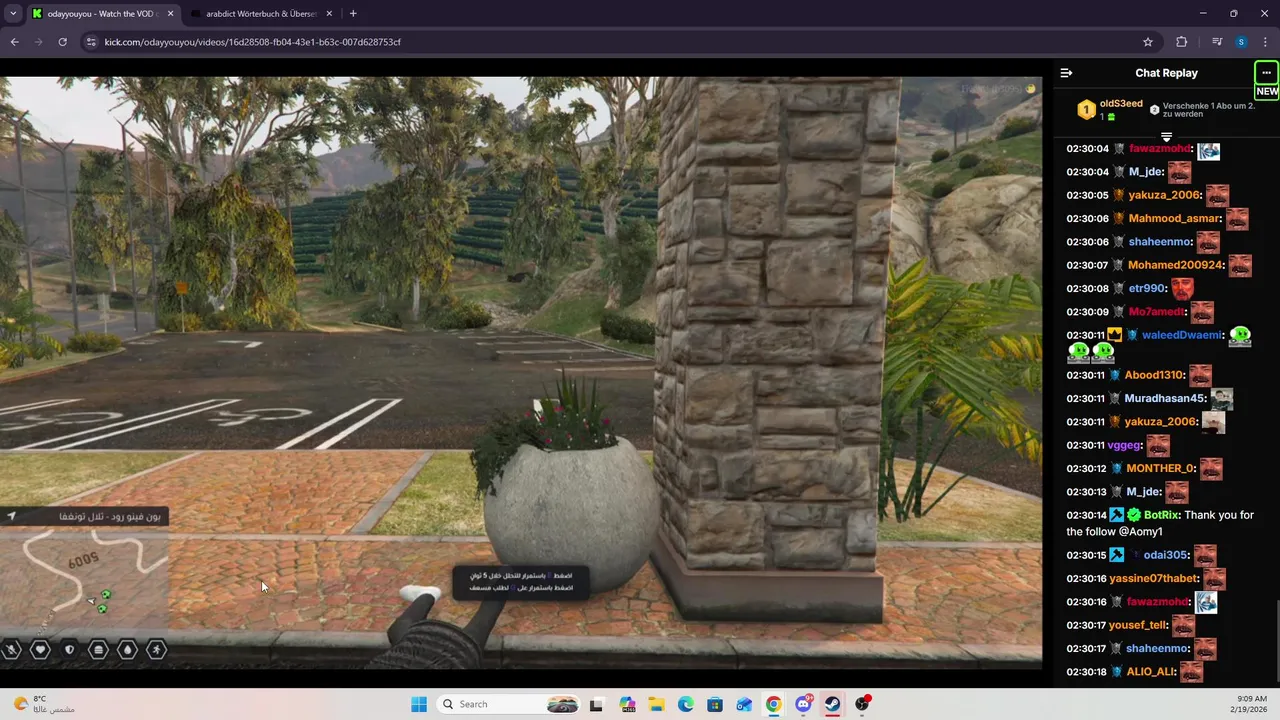Screen dimensions: 1280x720
Task: Click the emote in Muradhasan45's message
Action: pyautogui.click(x=1221, y=399)
